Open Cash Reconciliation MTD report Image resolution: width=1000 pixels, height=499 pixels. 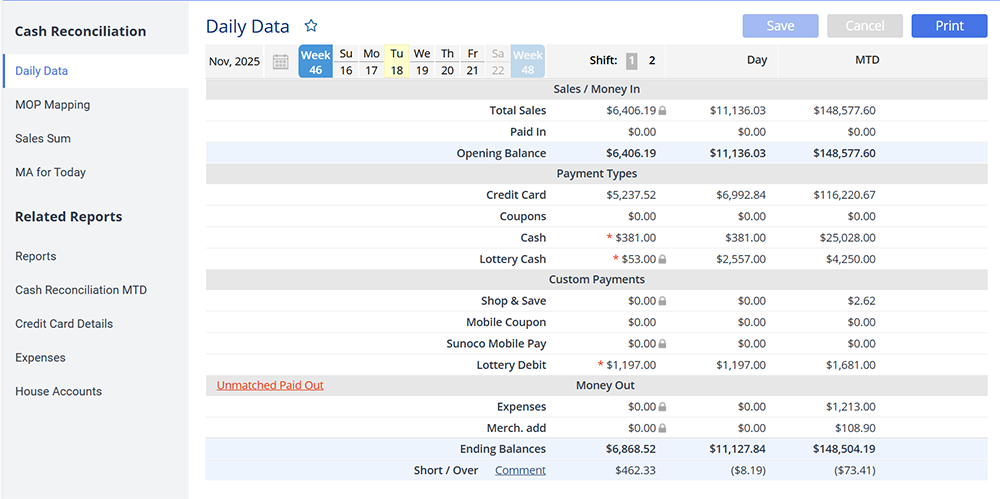coord(81,290)
